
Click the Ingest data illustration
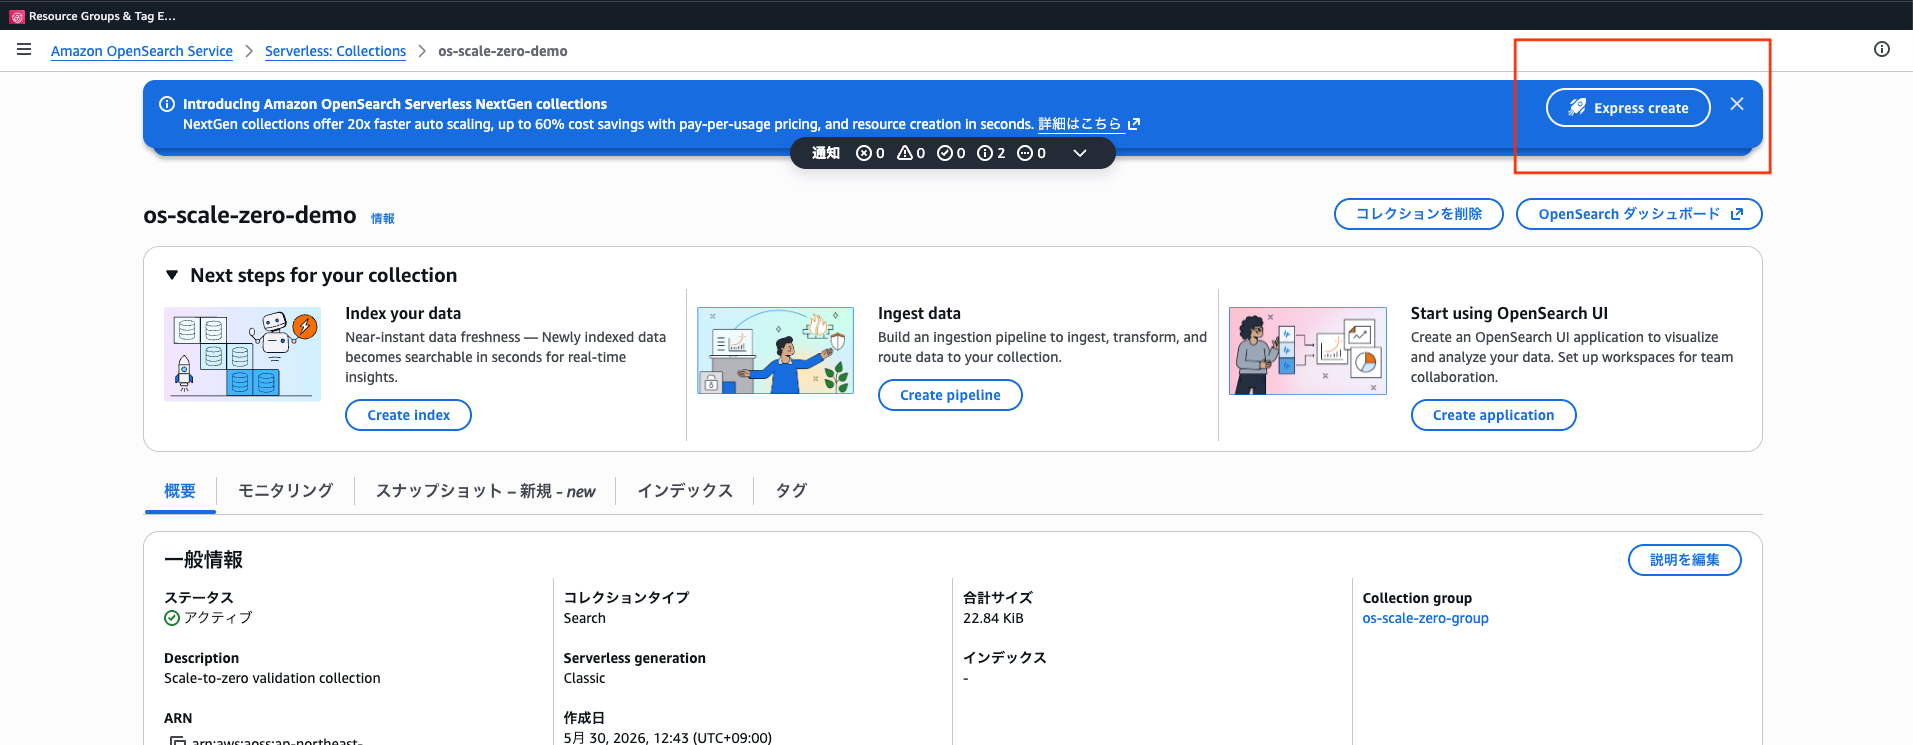coord(775,351)
